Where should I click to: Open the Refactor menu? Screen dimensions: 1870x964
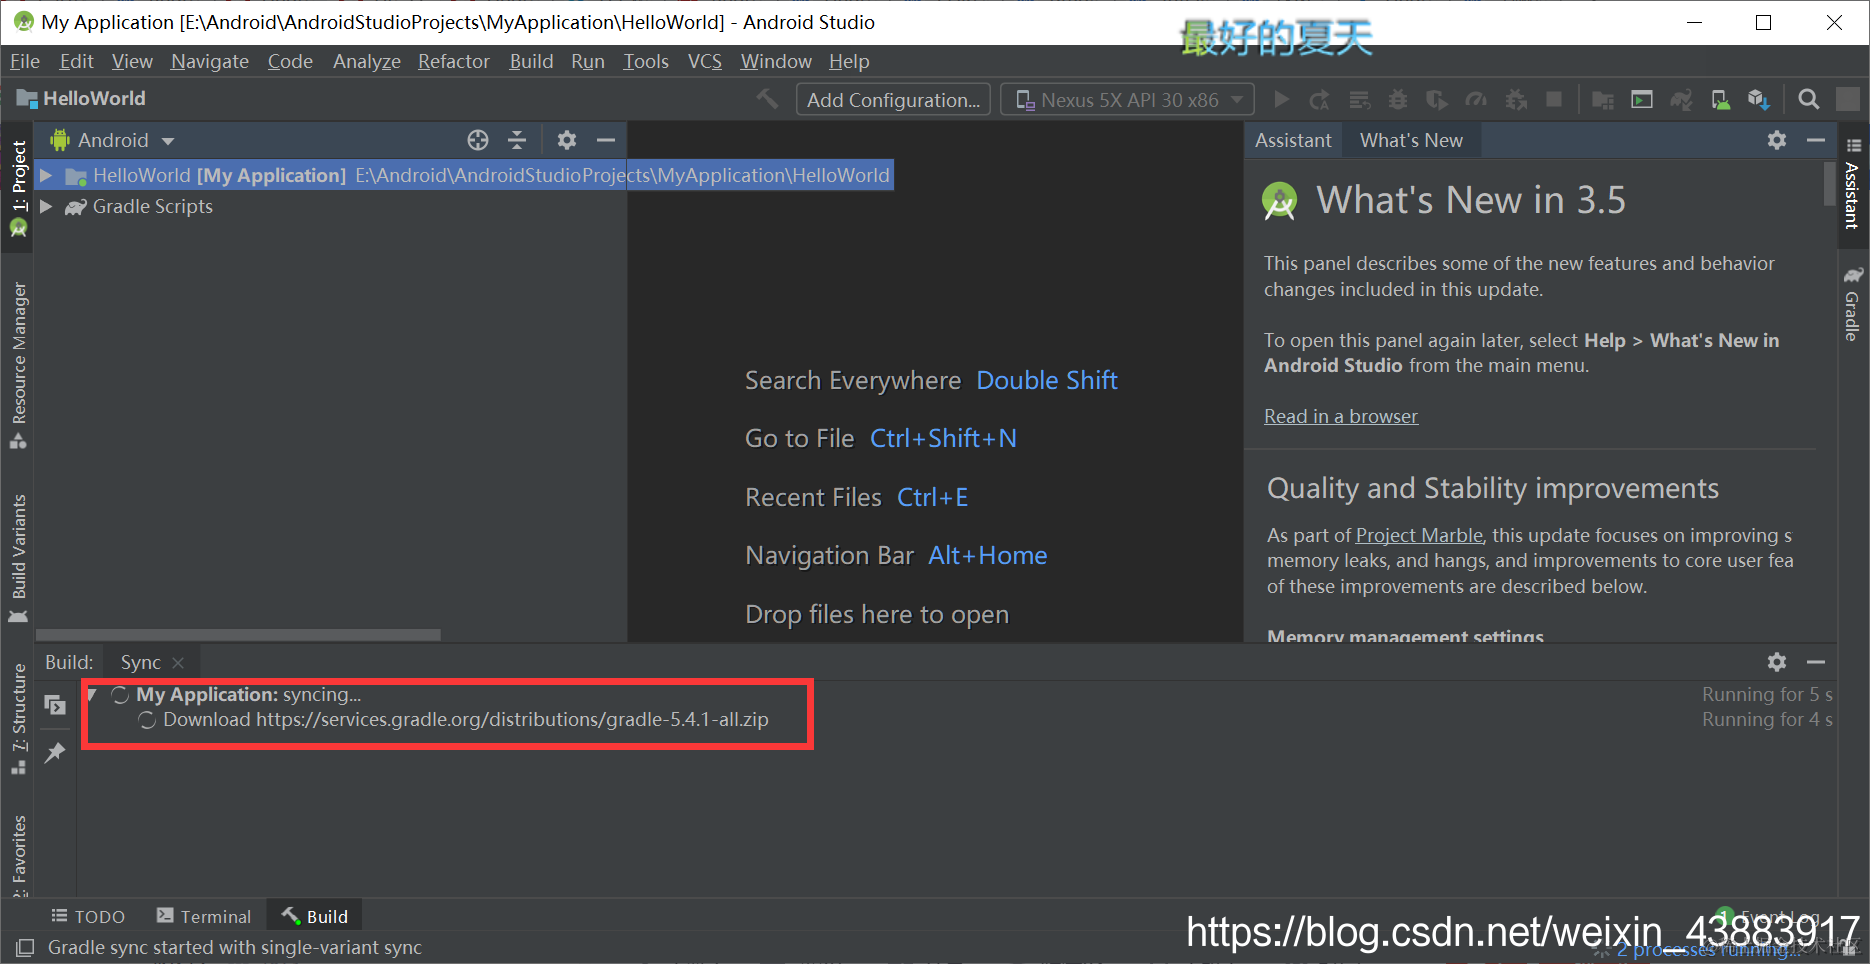click(x=454, y=61)
